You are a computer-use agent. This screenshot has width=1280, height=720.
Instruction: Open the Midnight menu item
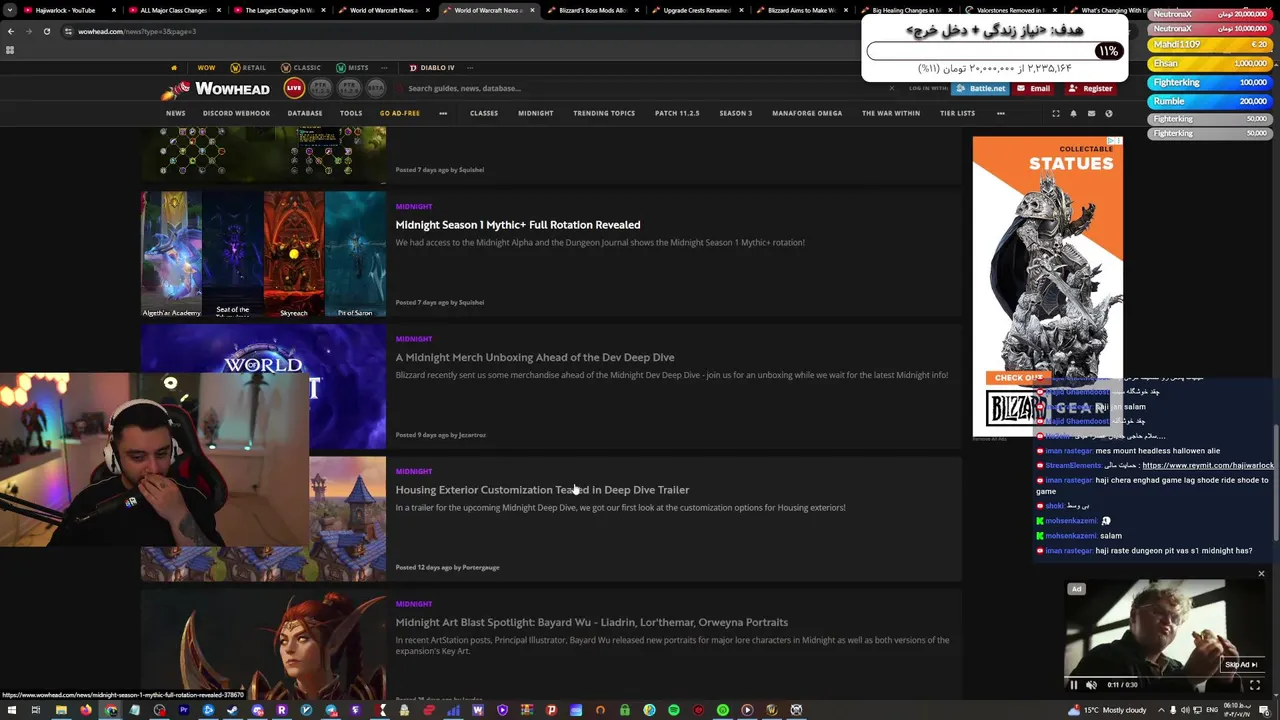(x=535, y=113)
